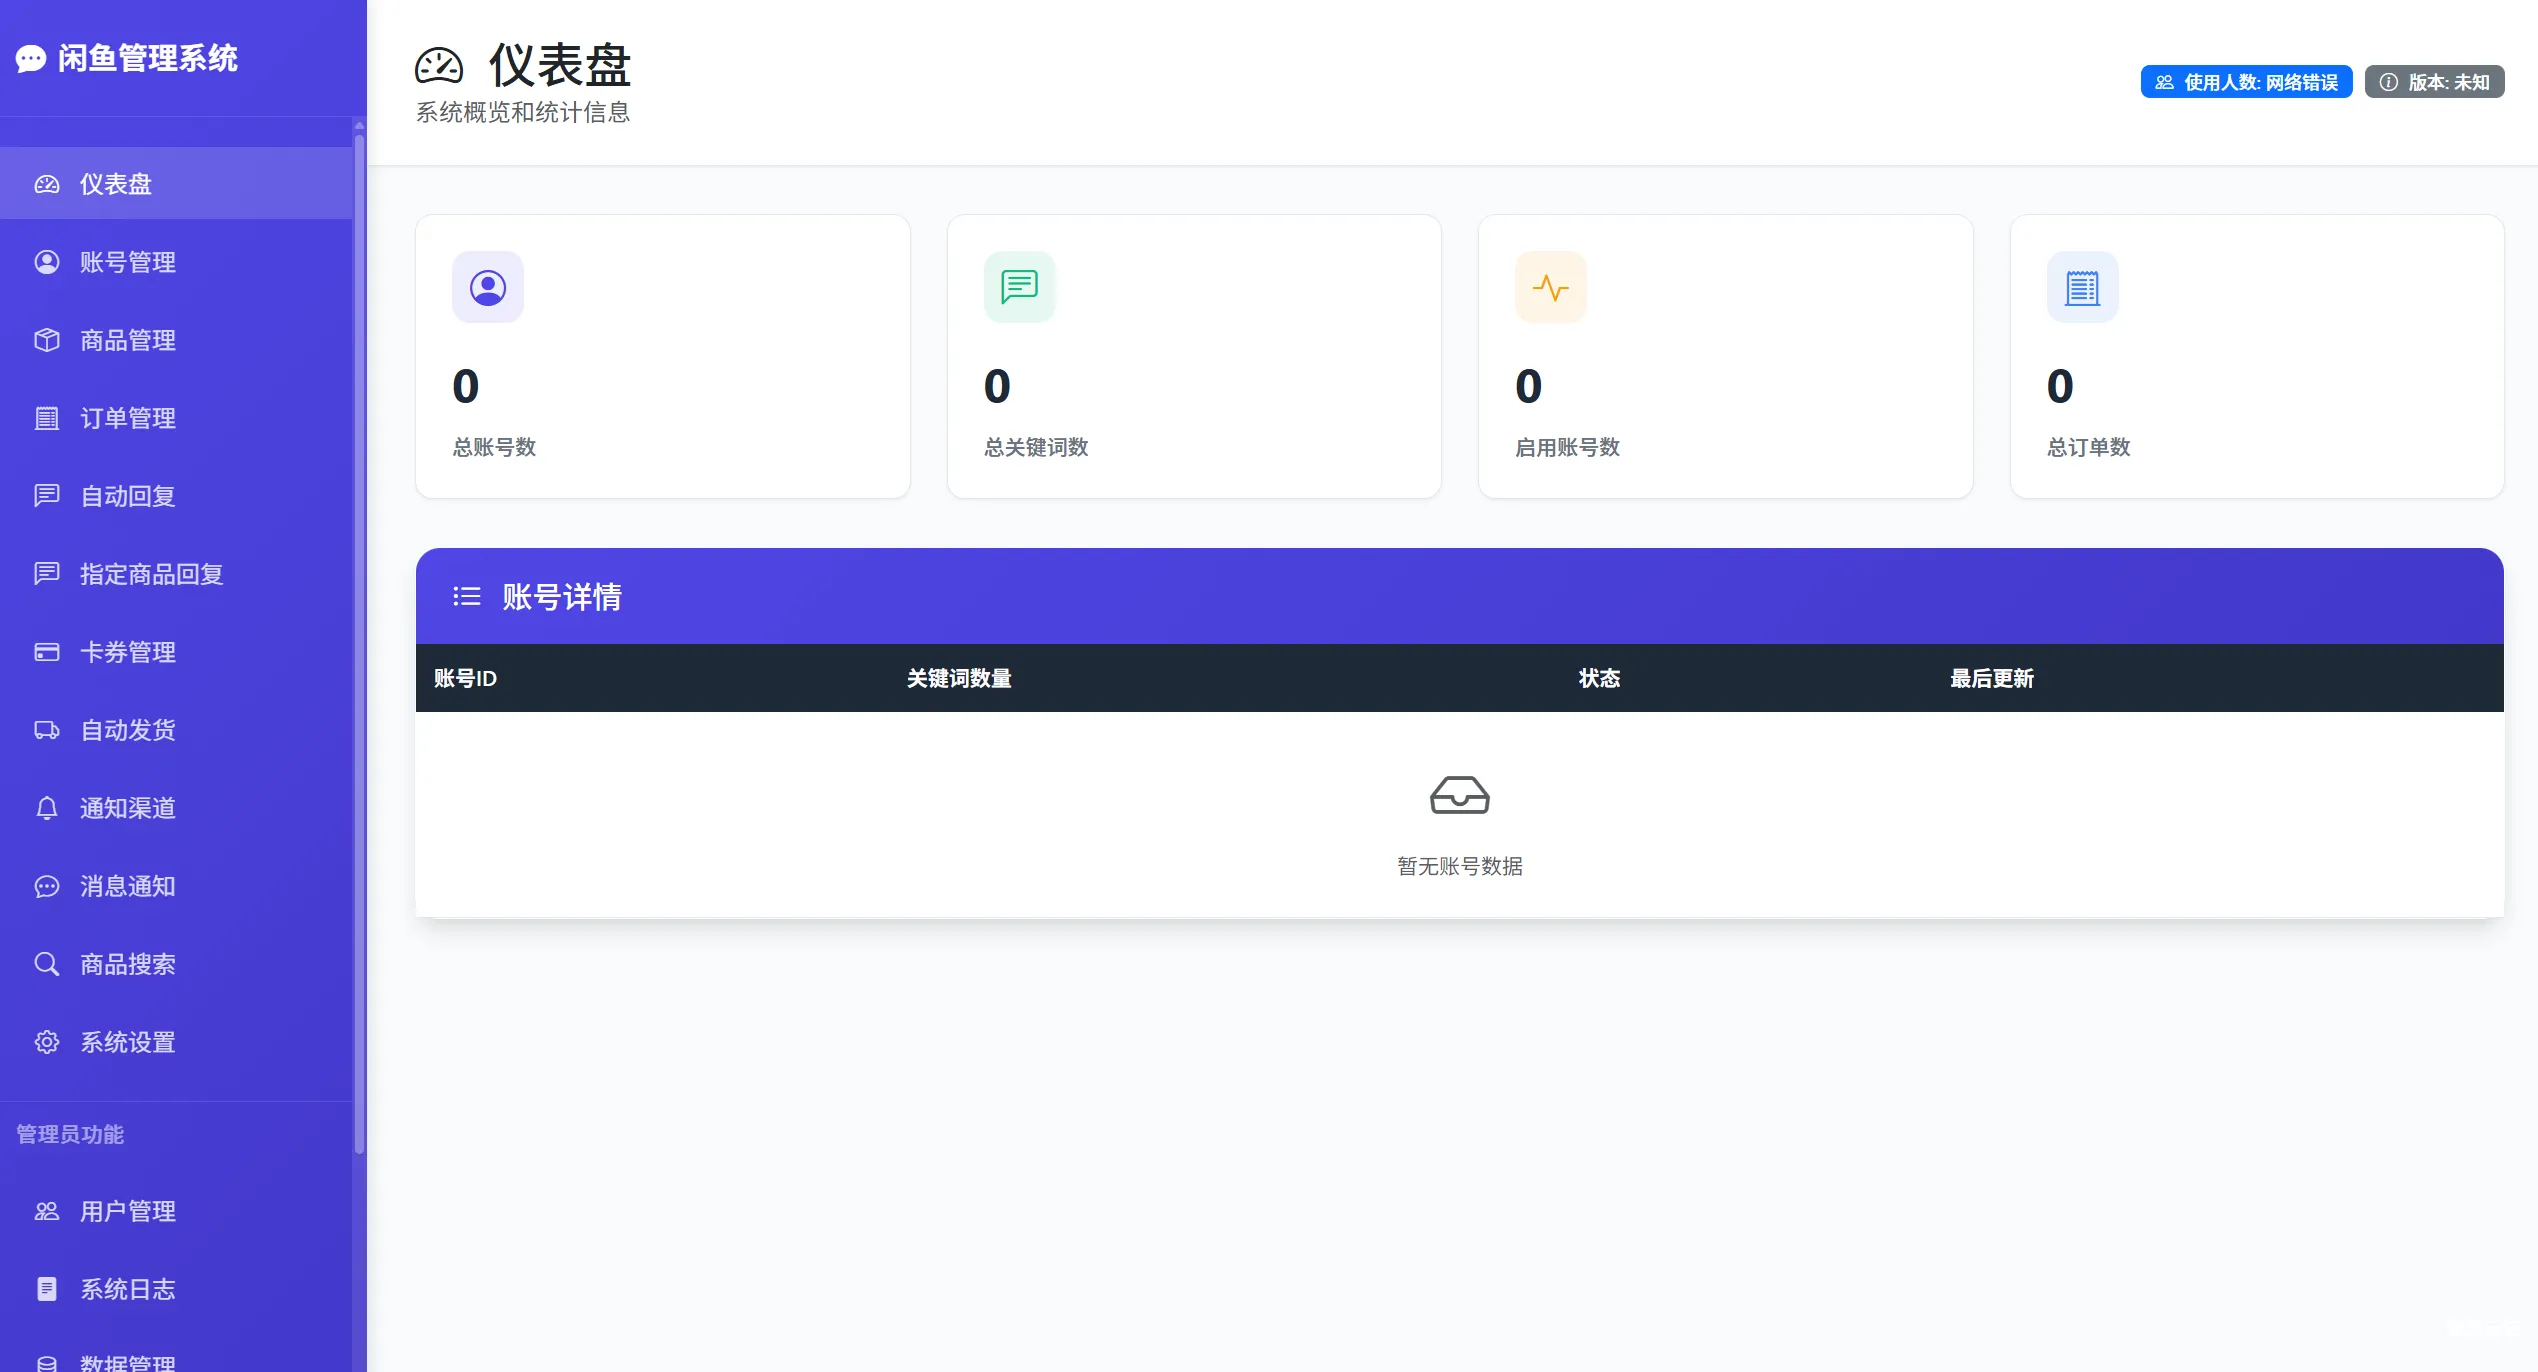The image size is (2538, 1372).
Task: Click the 使用人数: 网络错误 badge
Action: [x=2246, y=82]
